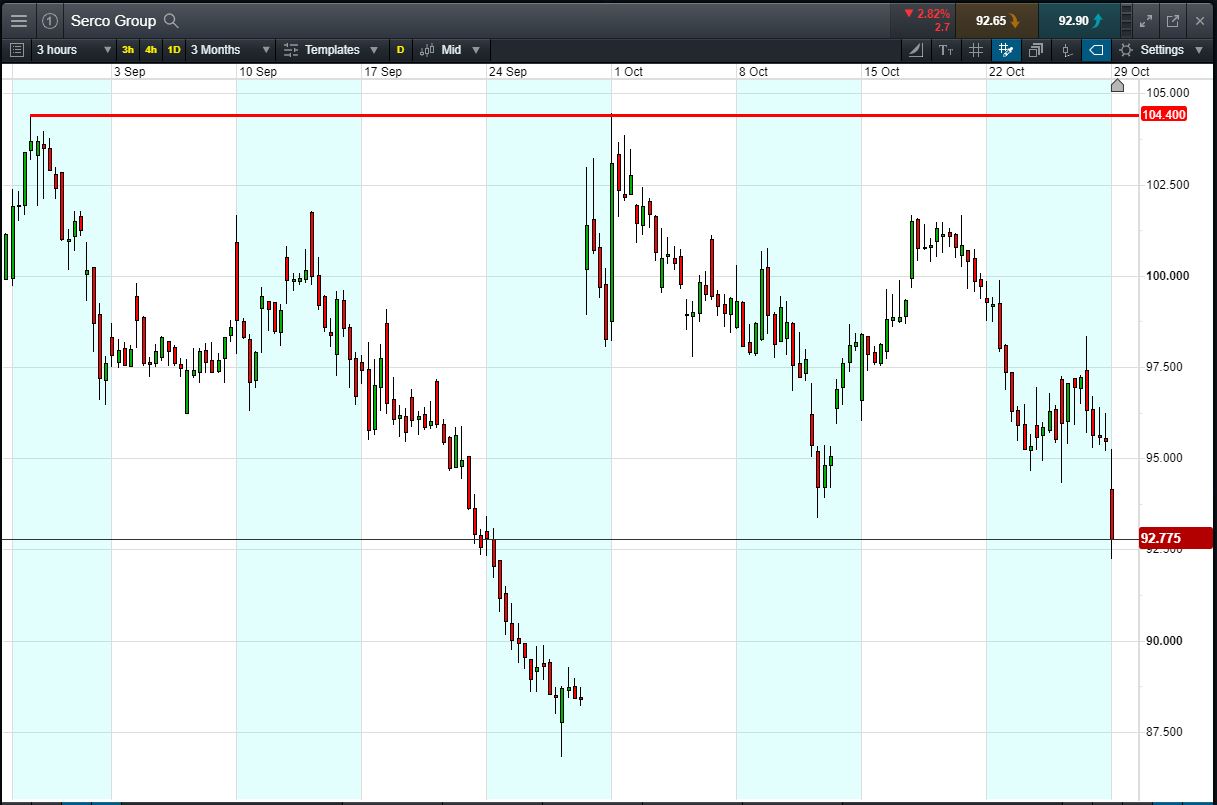The height and width of the screenshot is (805, 1217).
Task: Click the 100.000 price axis label
Action: coord(1166,276)
